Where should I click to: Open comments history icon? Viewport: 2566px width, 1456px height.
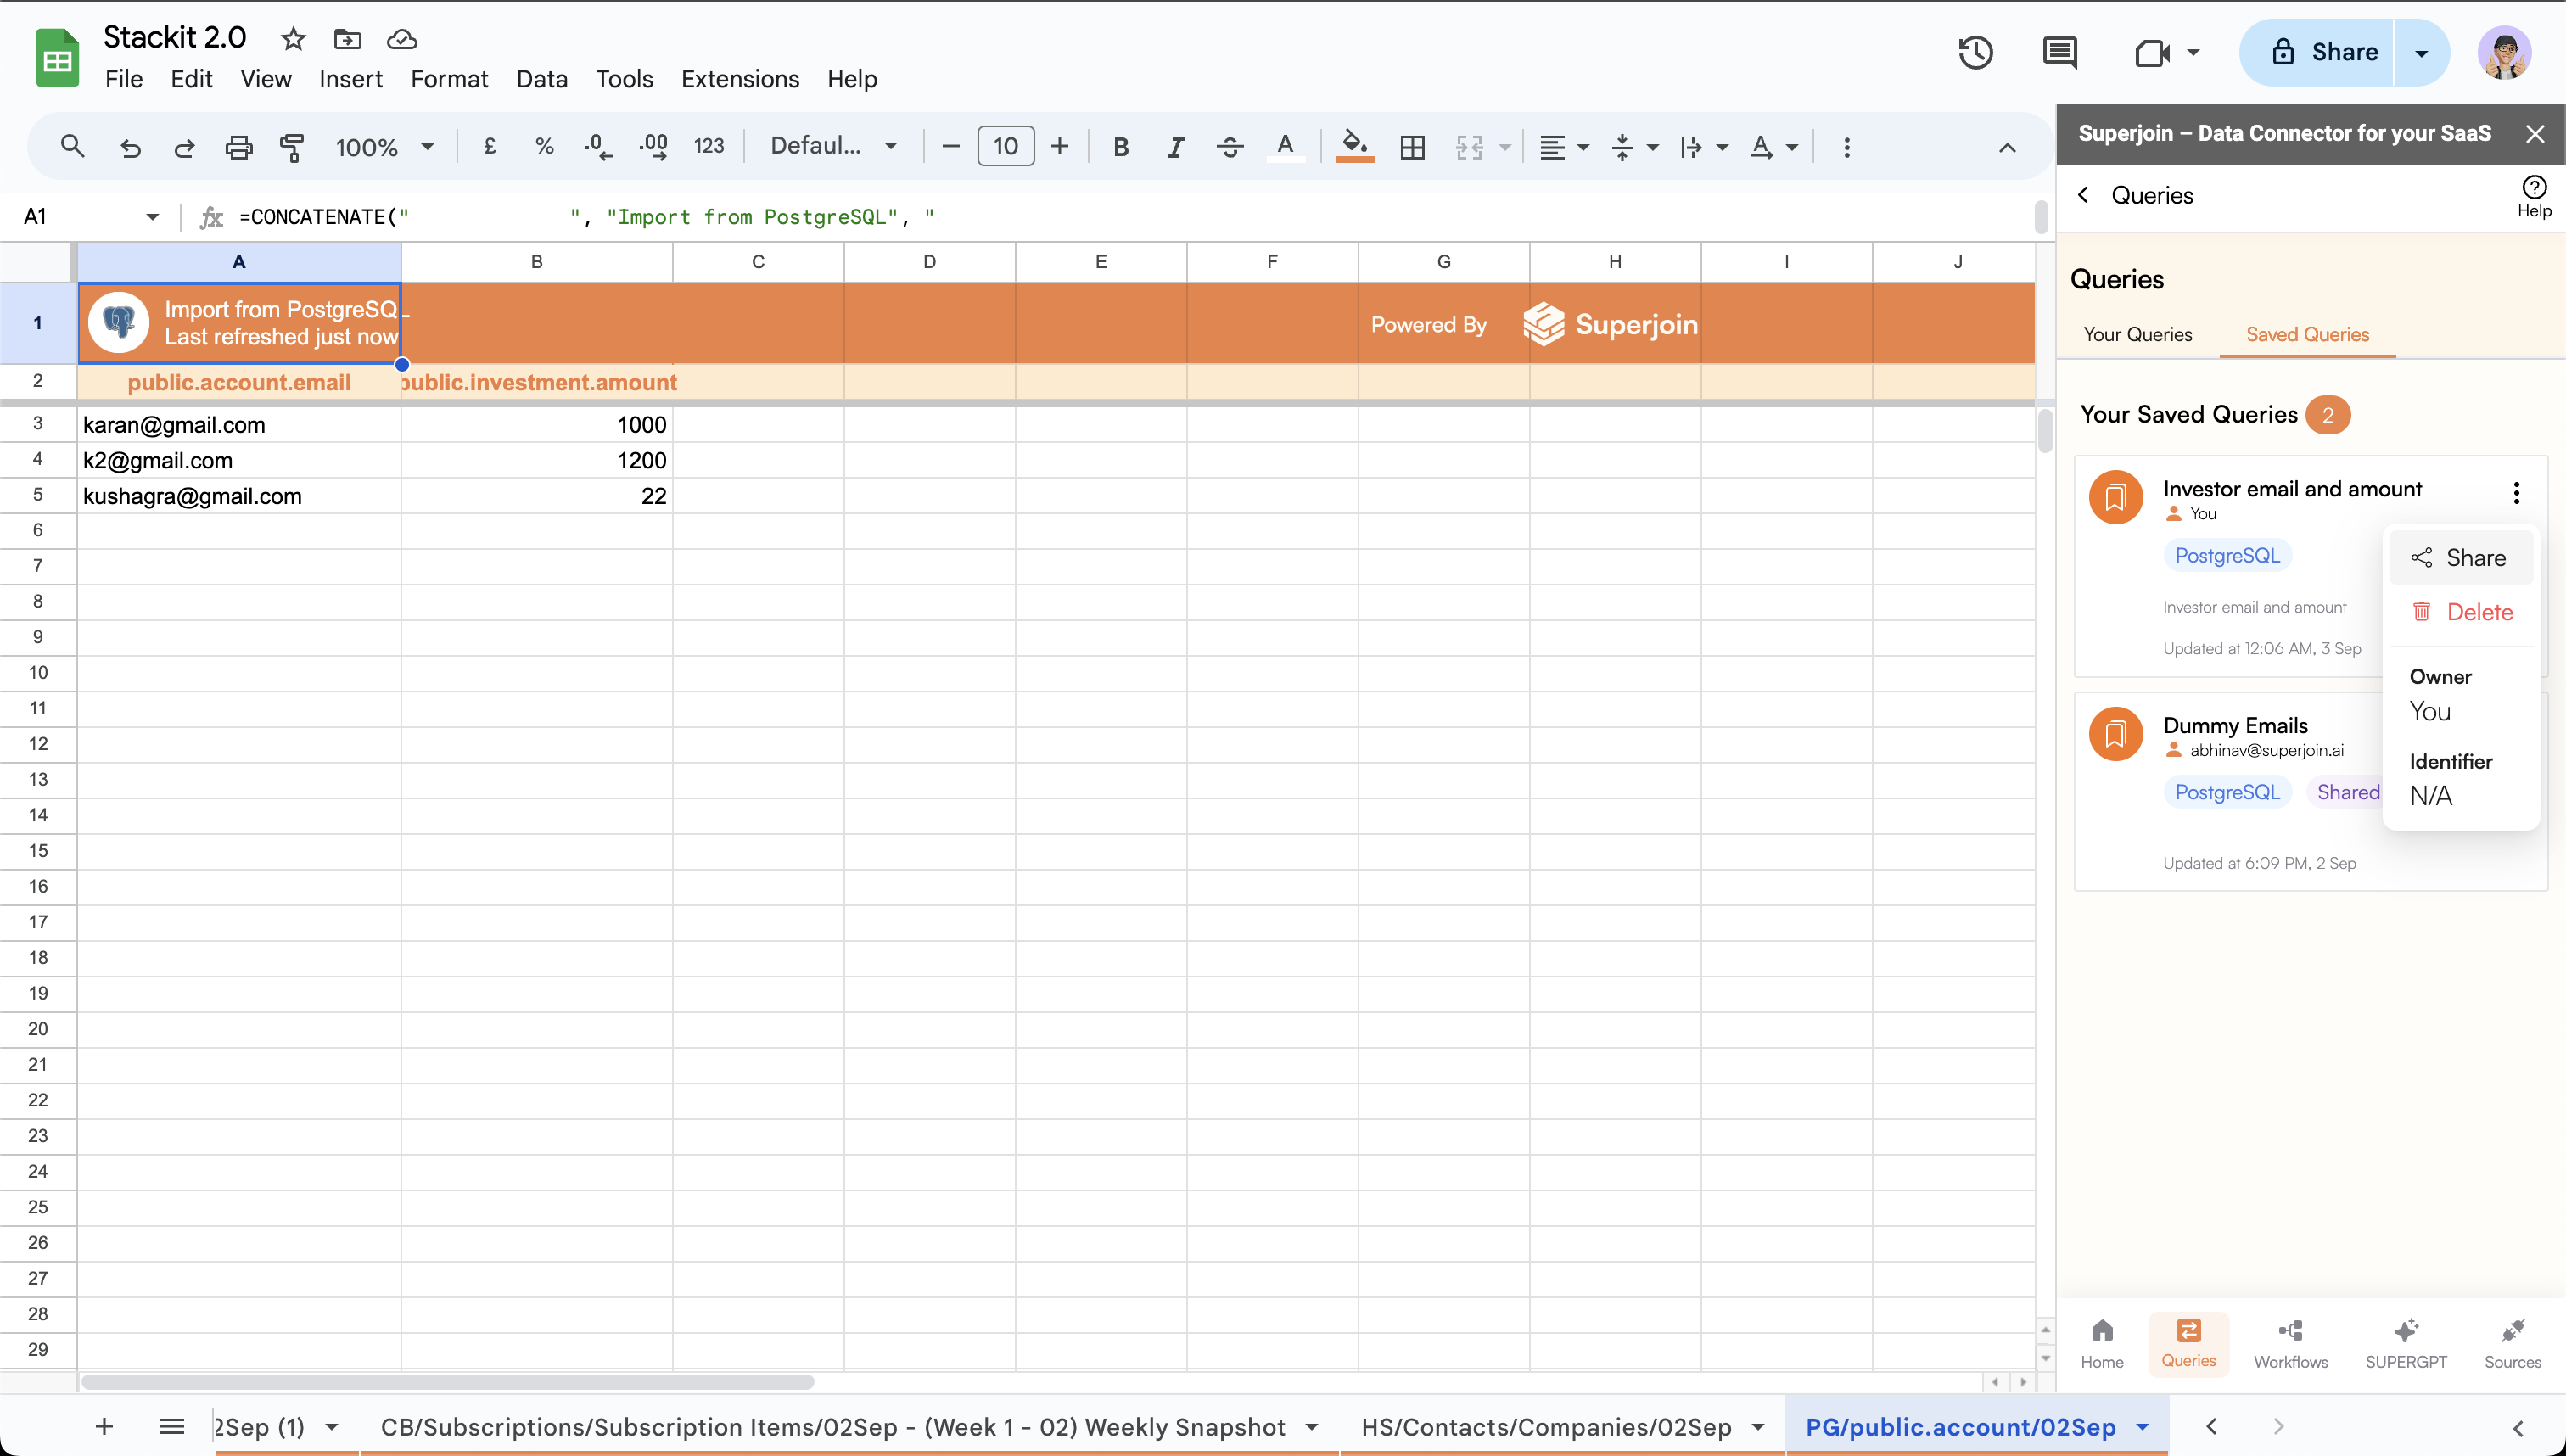(2059, 52)
